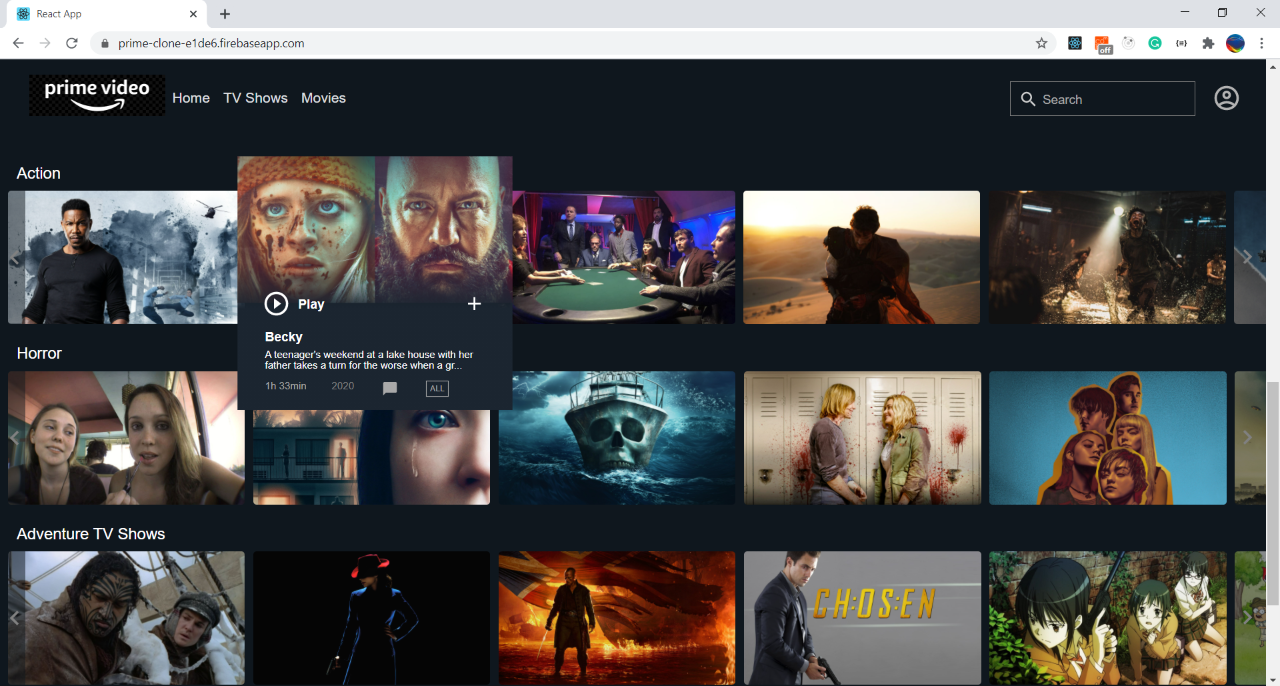The width and height of the screenshot is (1280, 686).
Task: Open the red hat silhouette show thumbnail
Action: pos(371,618)
